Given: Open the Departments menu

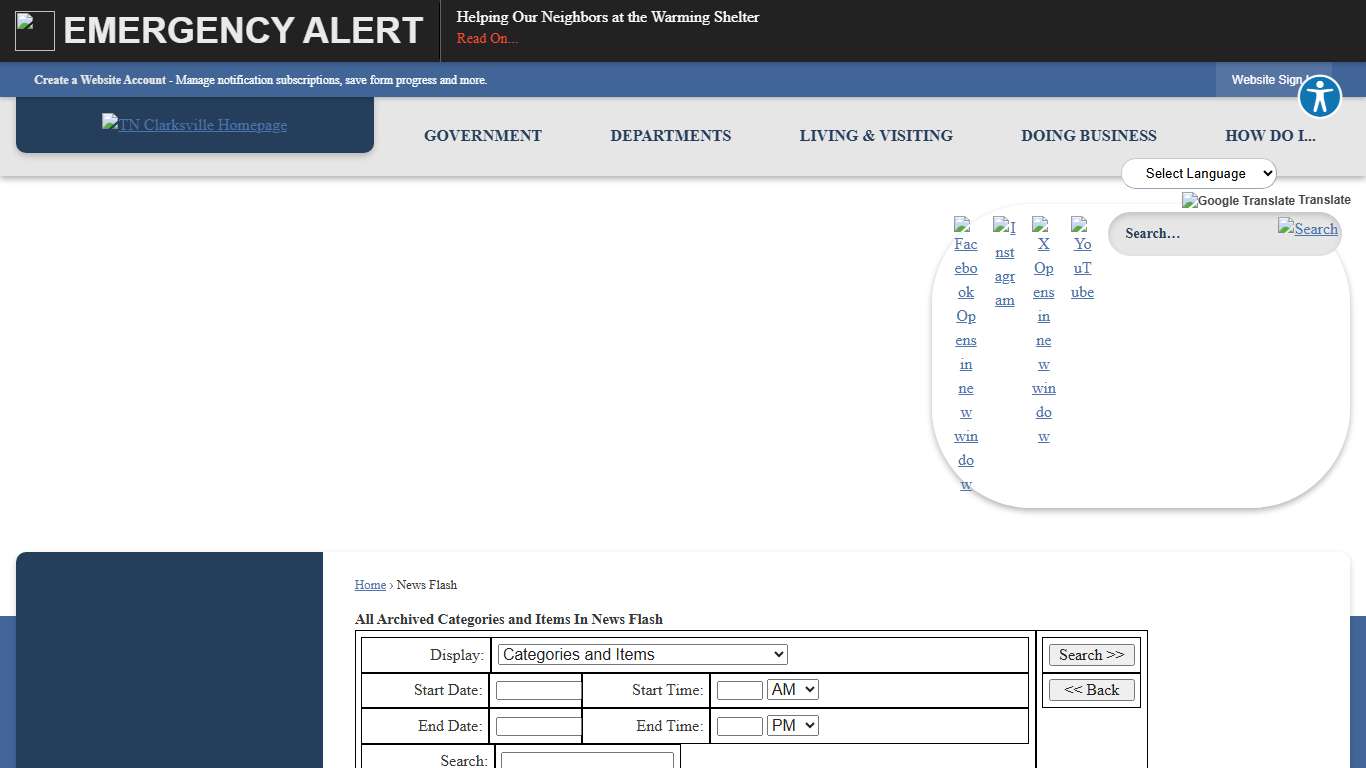Looking at the screenshot, I should pos(670,136).
